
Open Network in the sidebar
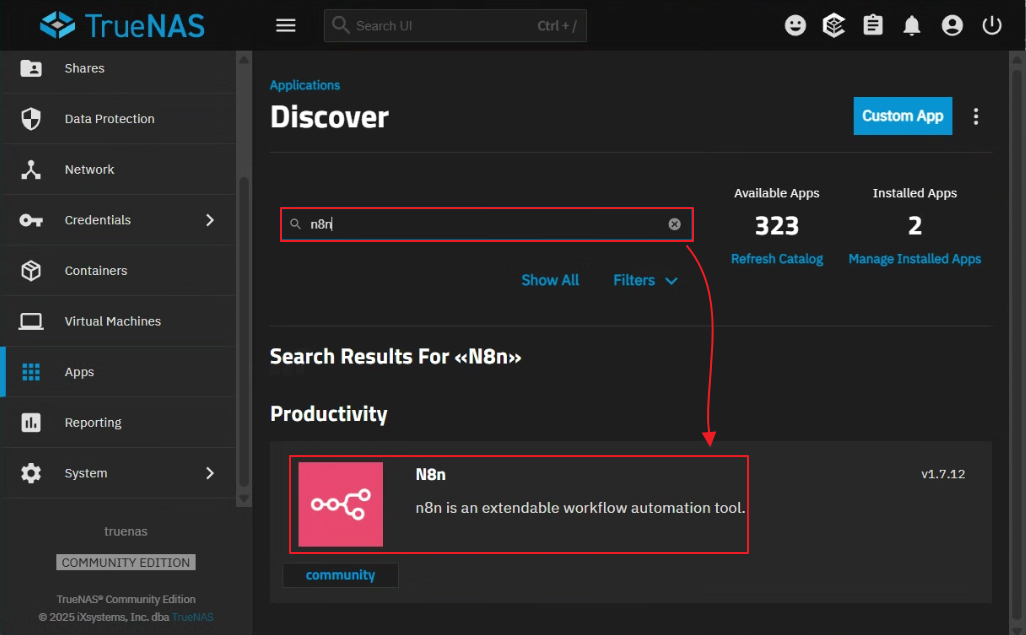(x=118, y=170)
